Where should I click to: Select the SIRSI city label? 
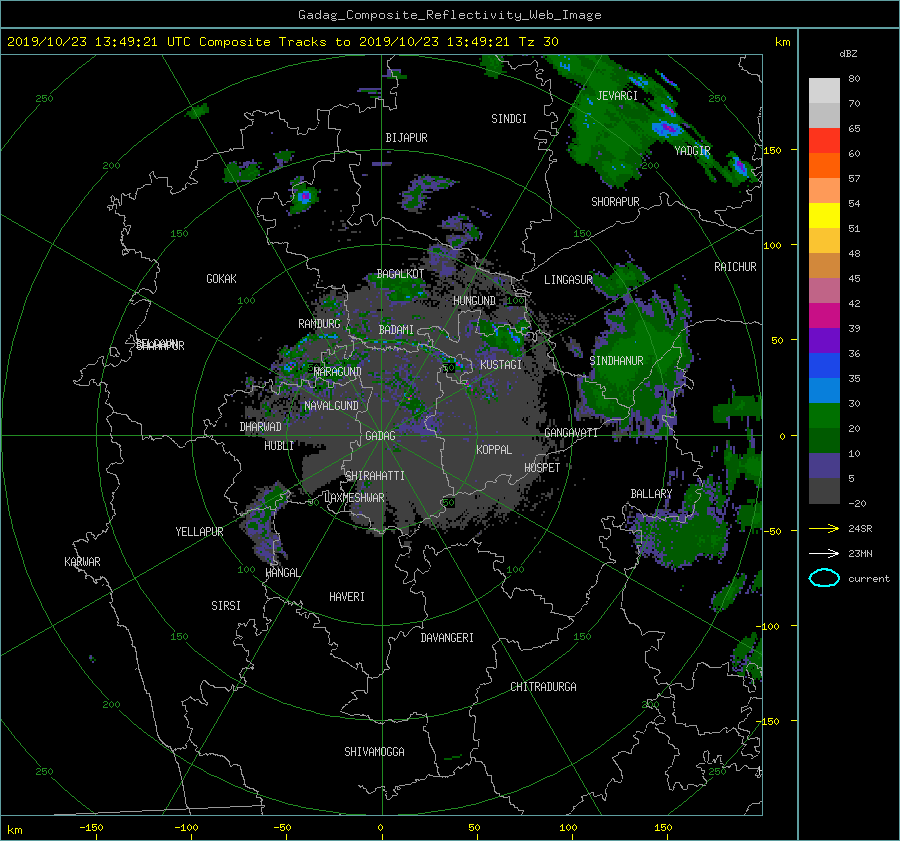pyautogui.click(x=226, y=606)
